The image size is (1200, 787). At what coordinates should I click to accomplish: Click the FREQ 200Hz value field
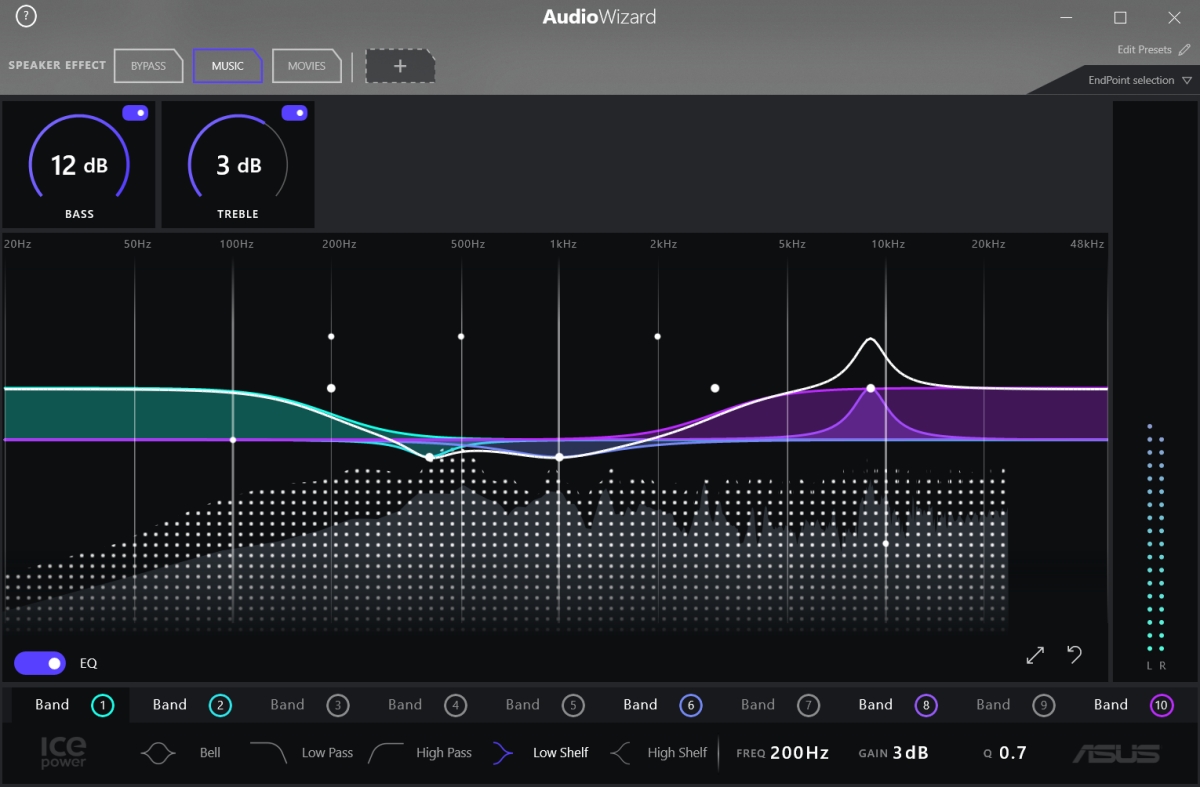point(798,753)
